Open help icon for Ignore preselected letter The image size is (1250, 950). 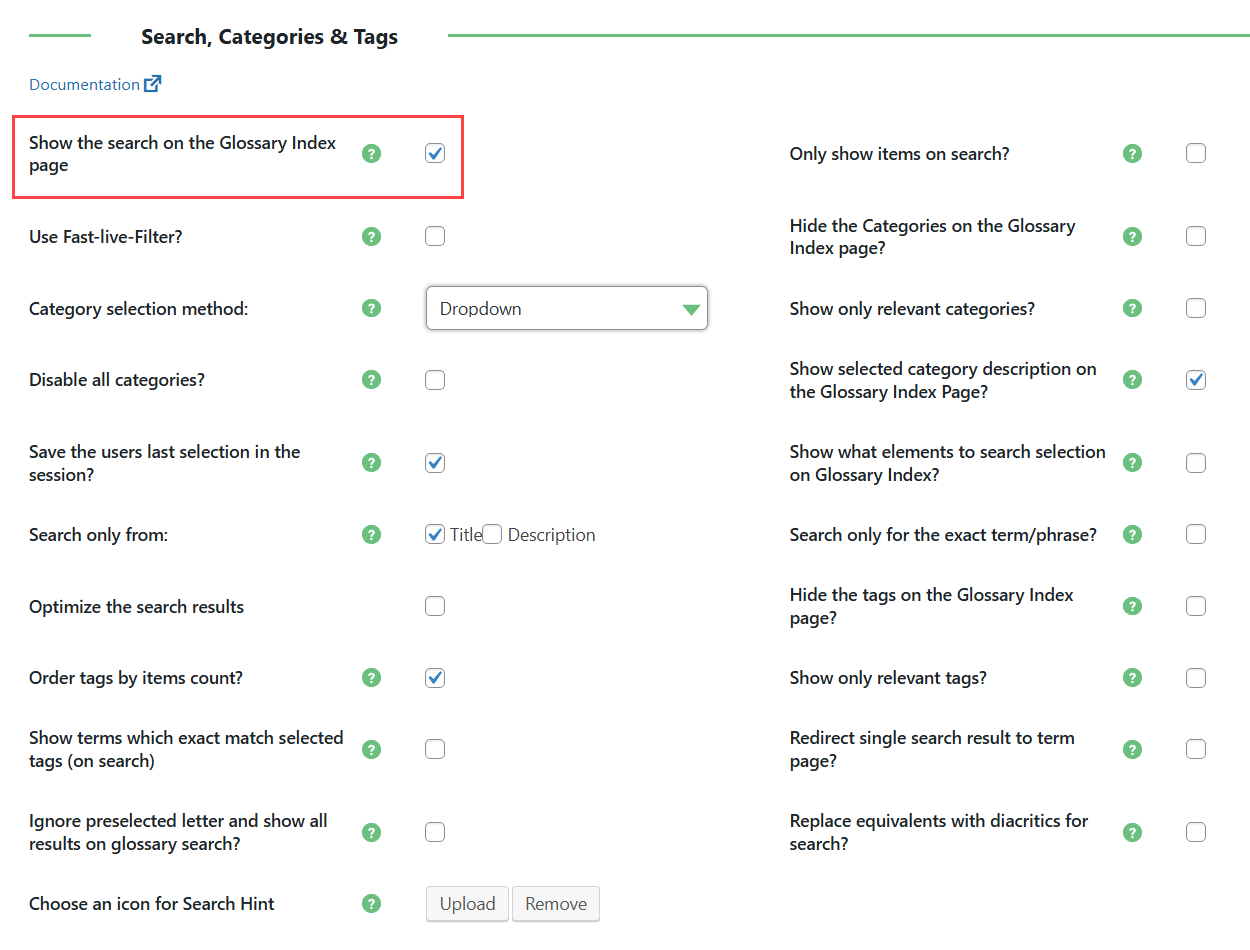[x=372, y=832]
